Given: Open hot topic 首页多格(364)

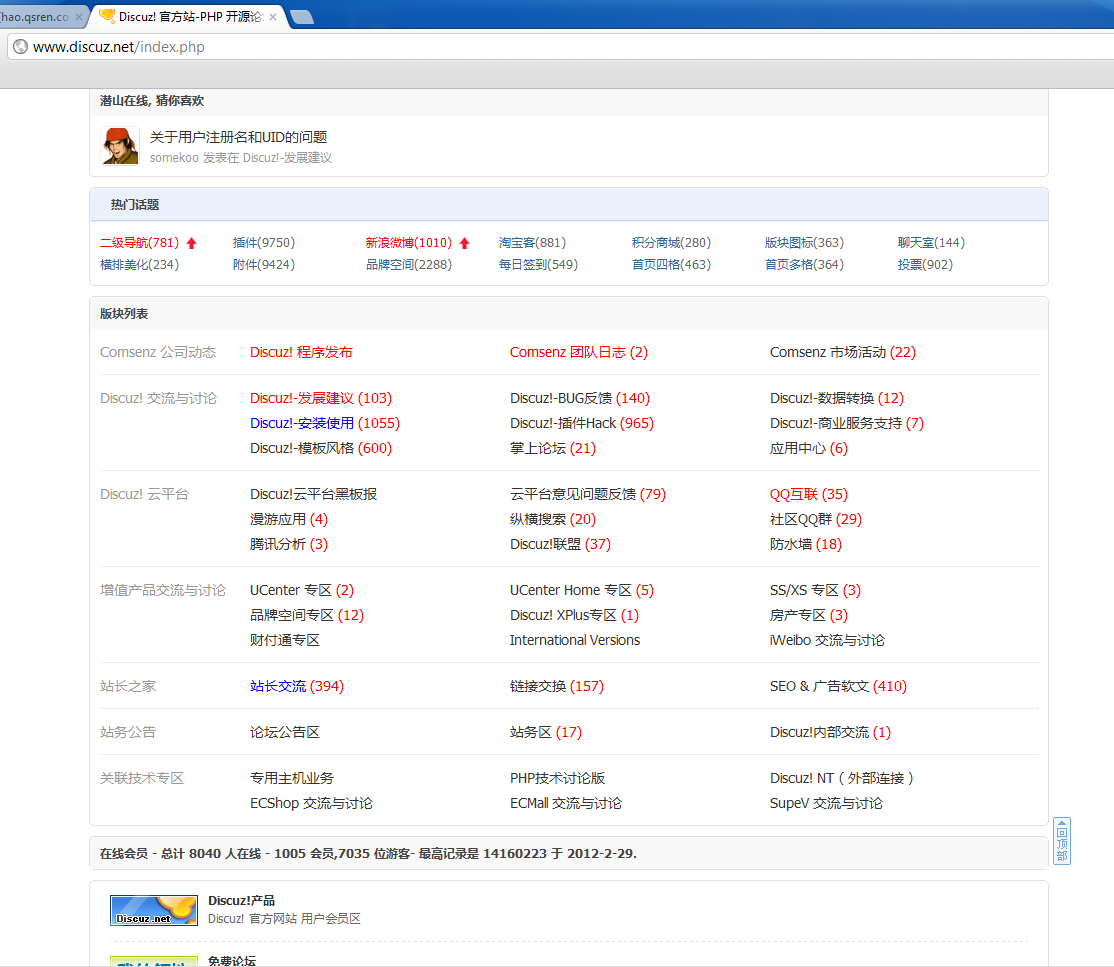Looking at the screenshot, I should tap(804, 265).
